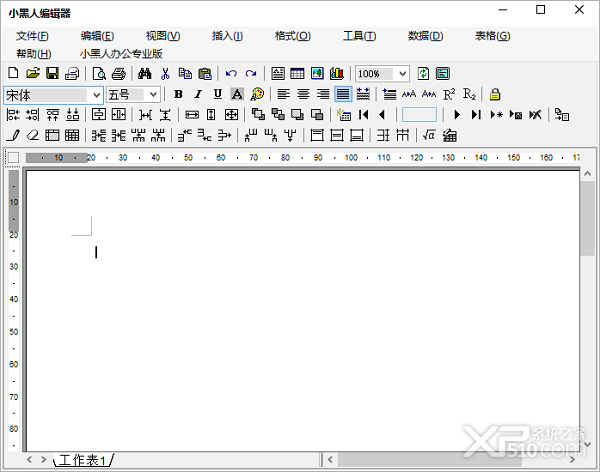This screenshot has height=472, width=600.
Task: Save the document with floppy icon
Action: click(52, 73)
